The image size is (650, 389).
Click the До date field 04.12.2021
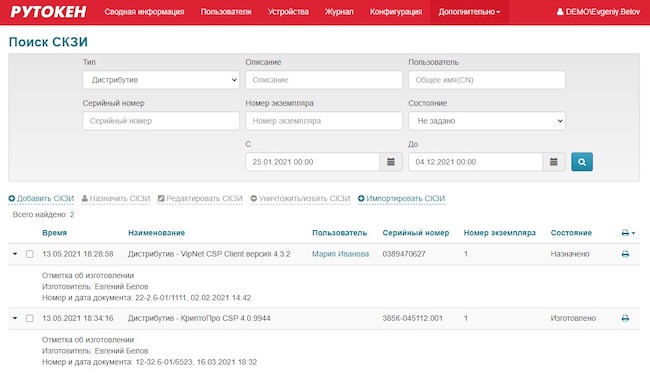(475, 162)
